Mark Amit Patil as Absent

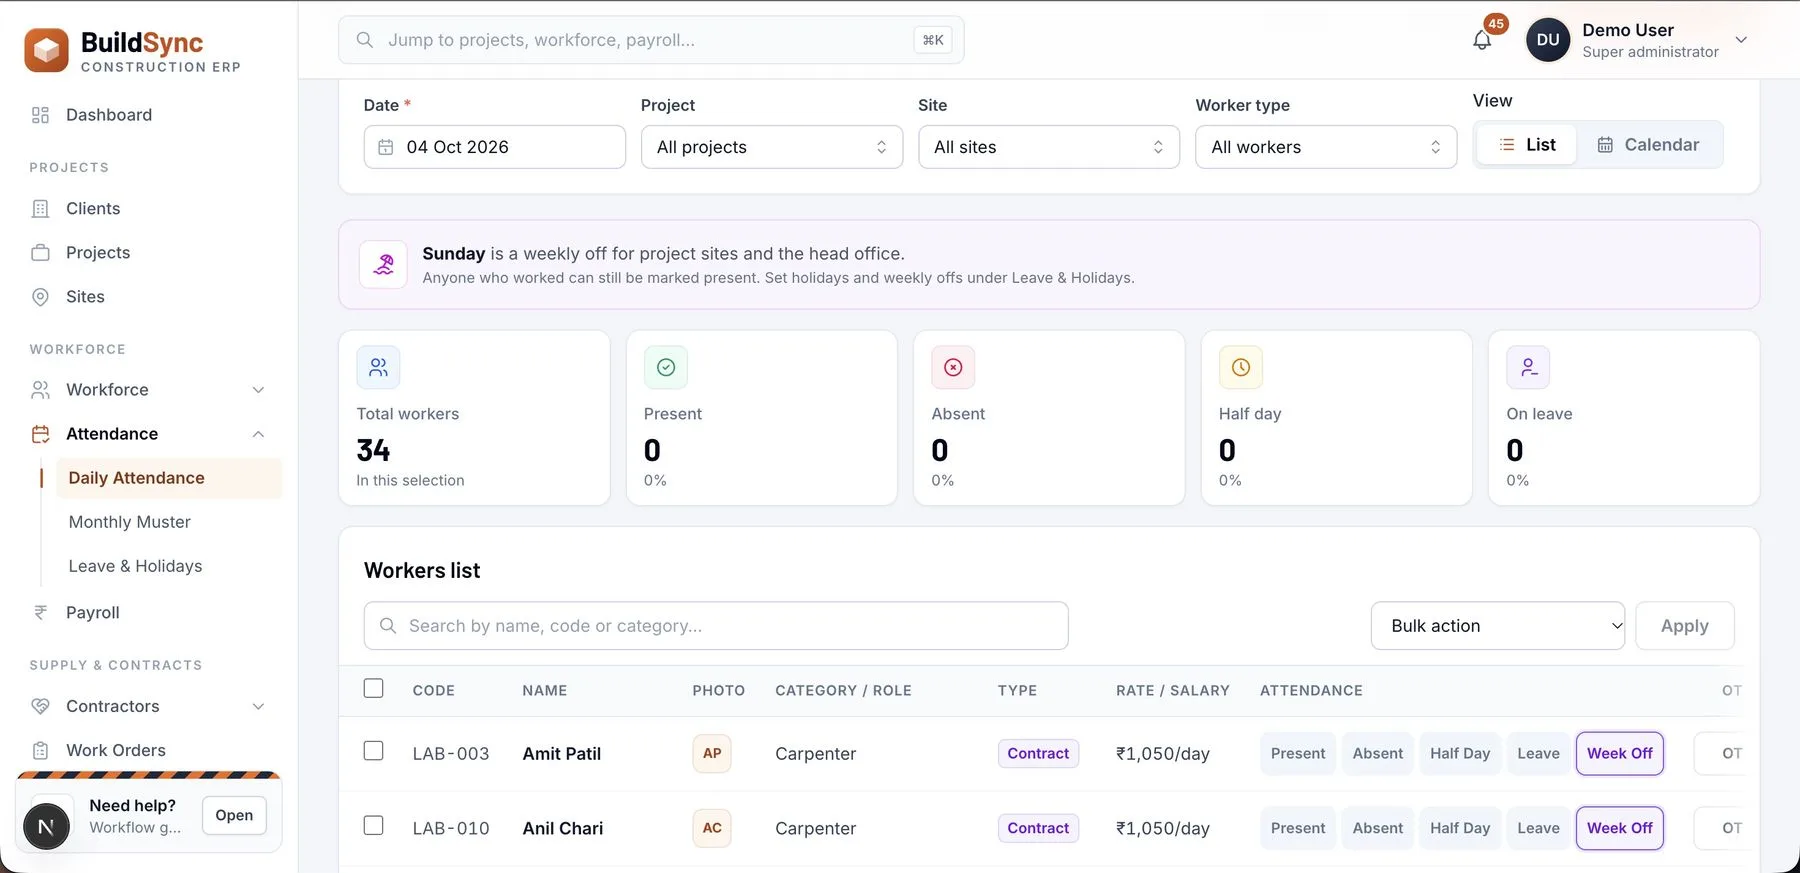pos(1378,754)
